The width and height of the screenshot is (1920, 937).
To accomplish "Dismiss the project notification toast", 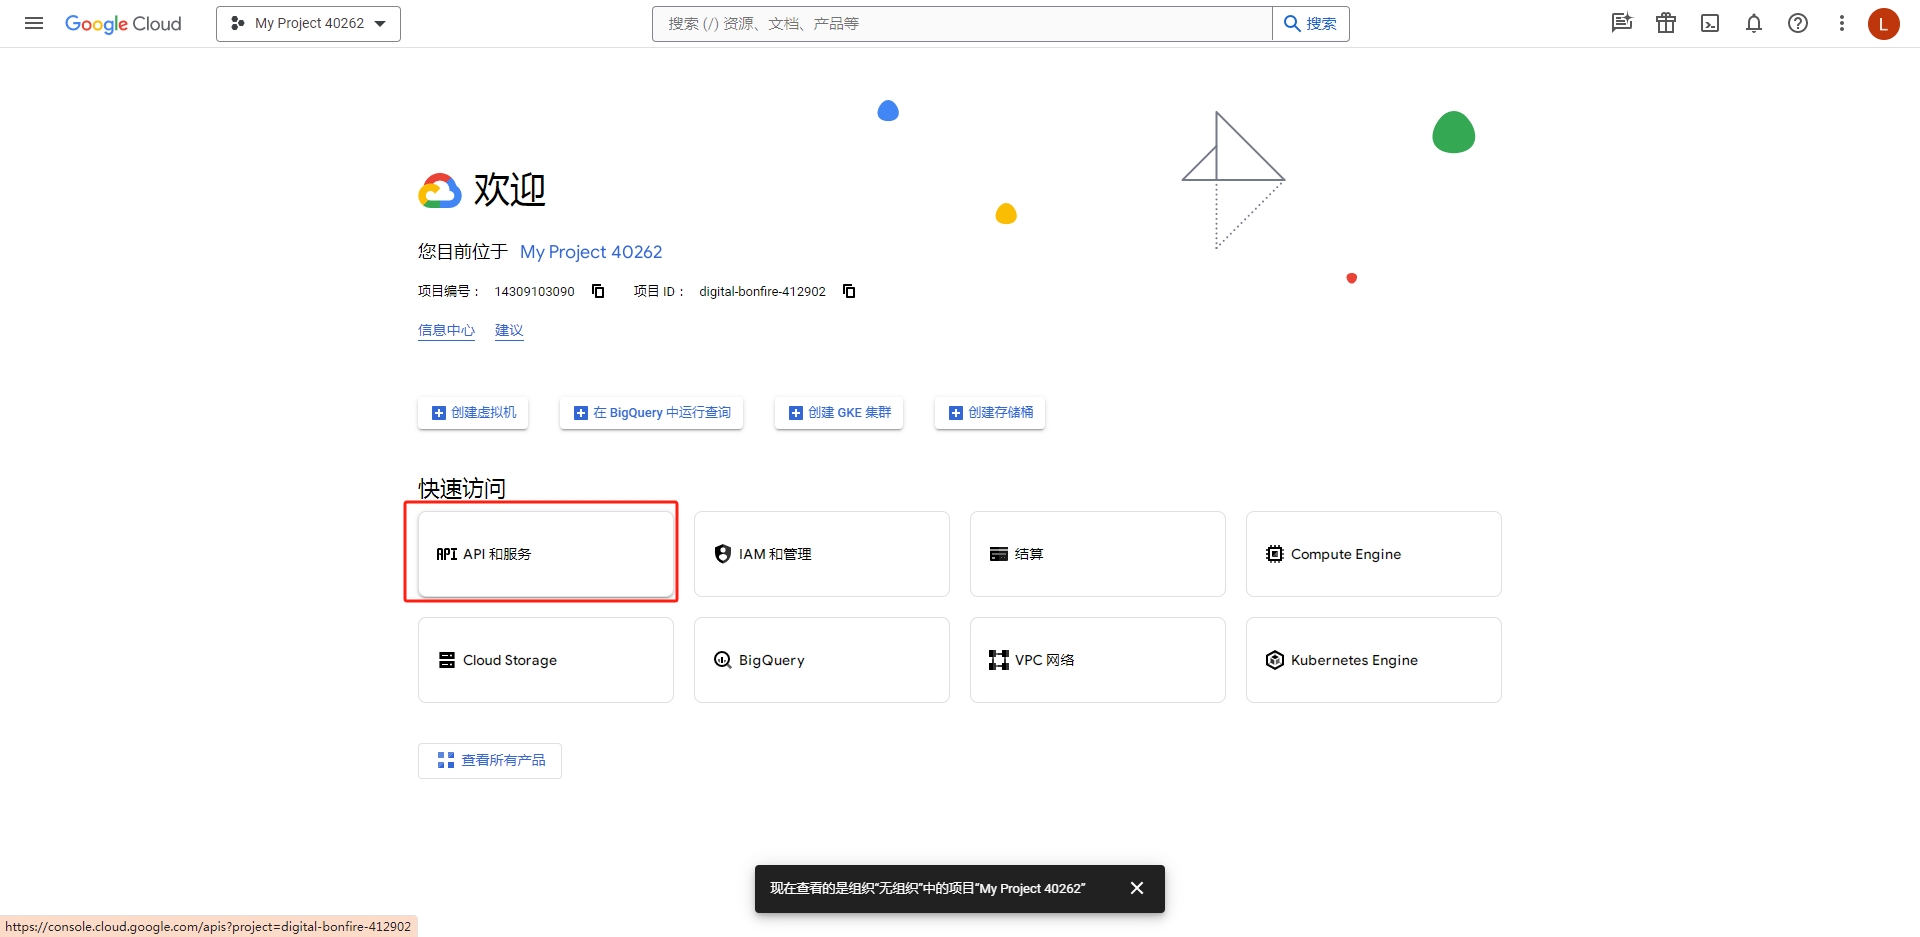I will (x=1137, y=888).
